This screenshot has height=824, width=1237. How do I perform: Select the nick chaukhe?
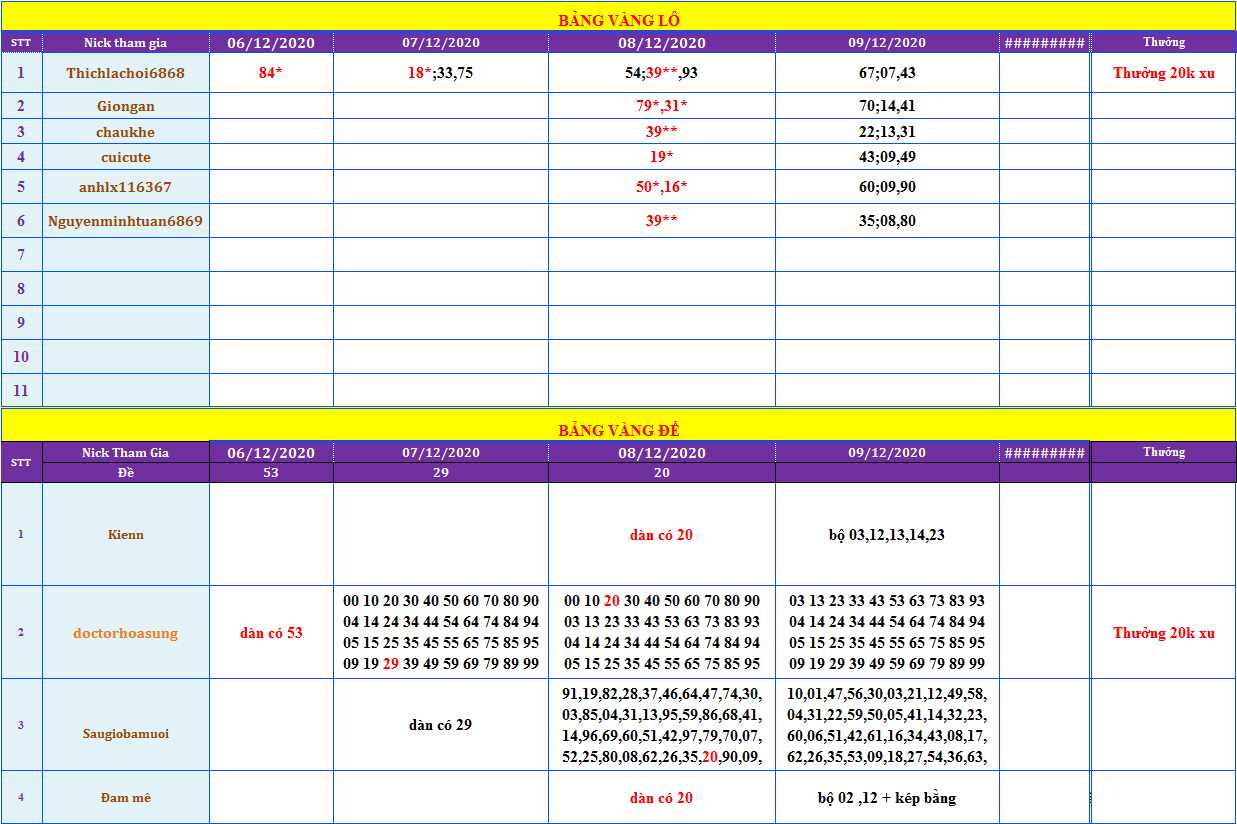pos(126,132)
